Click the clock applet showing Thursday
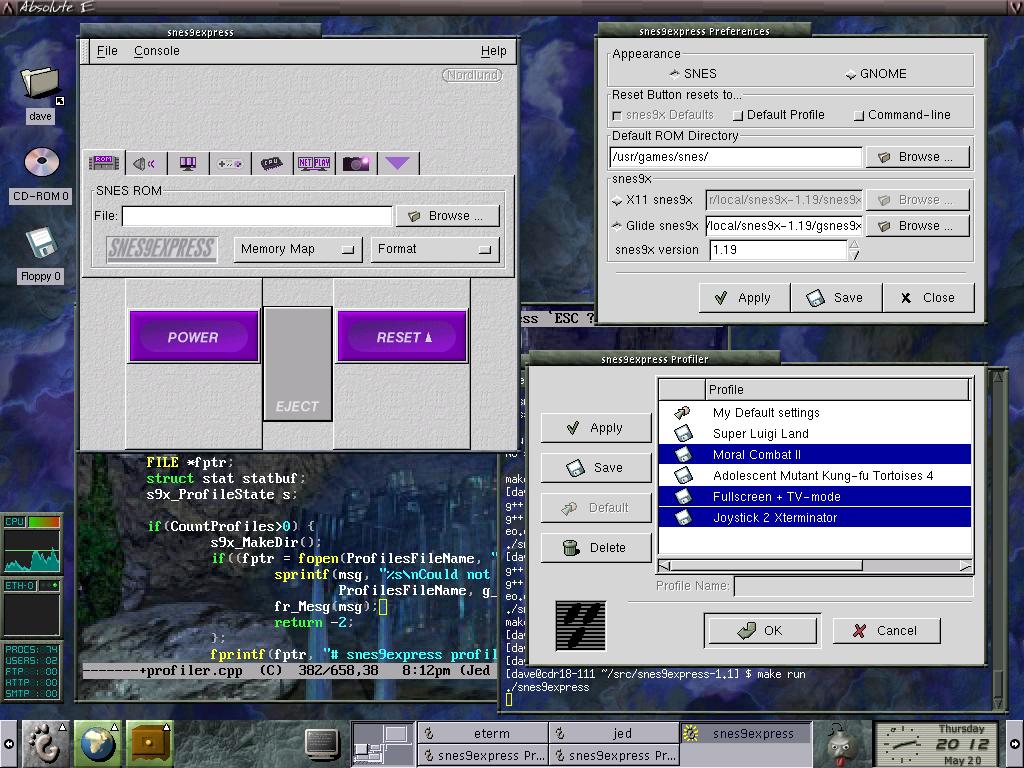Screen dimensions: 1024x768 pyautogui.click(x=935, y=744)
